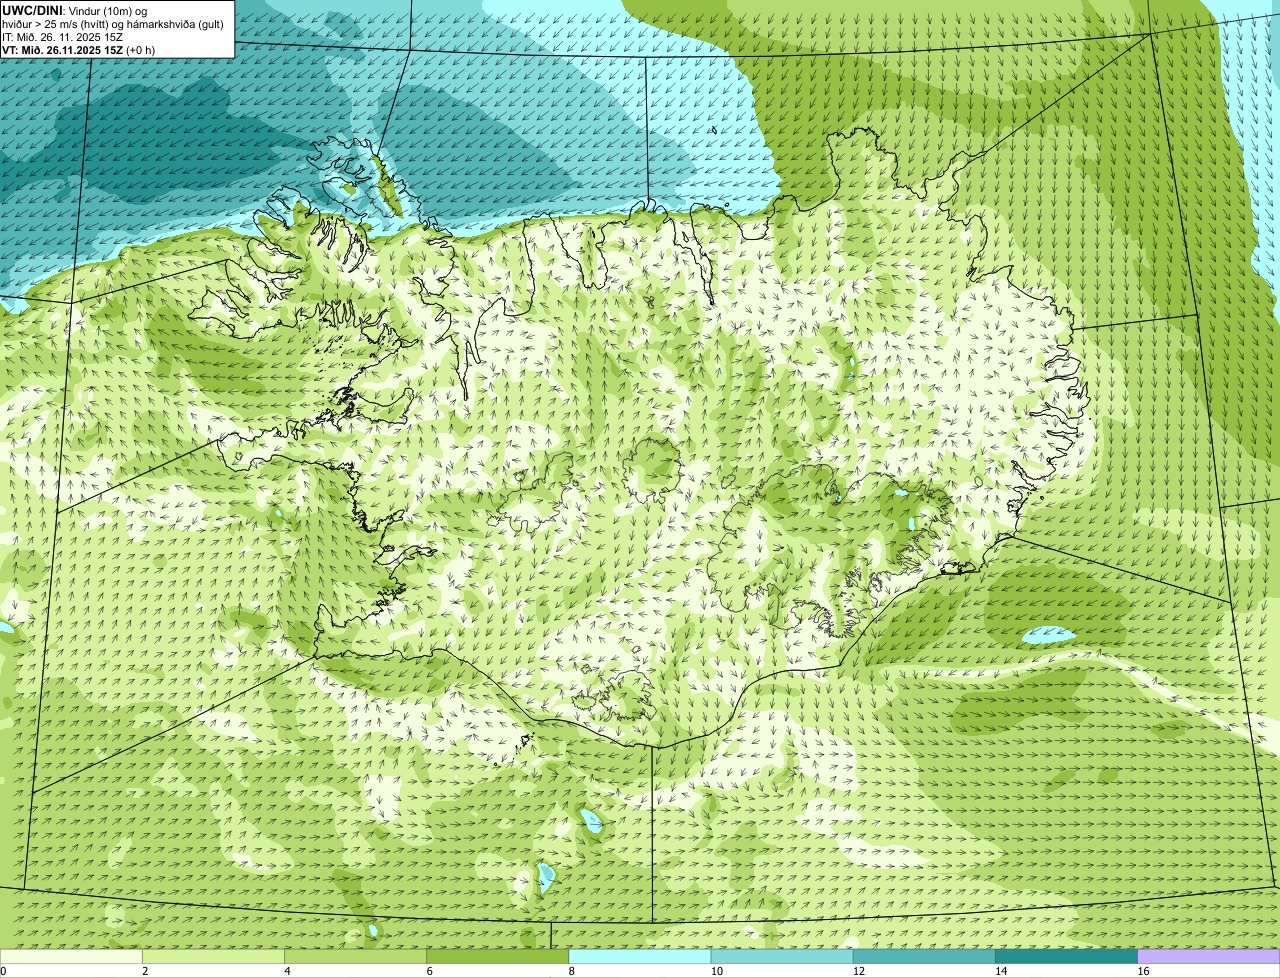Click the scale label '12'

pos(858,971)
